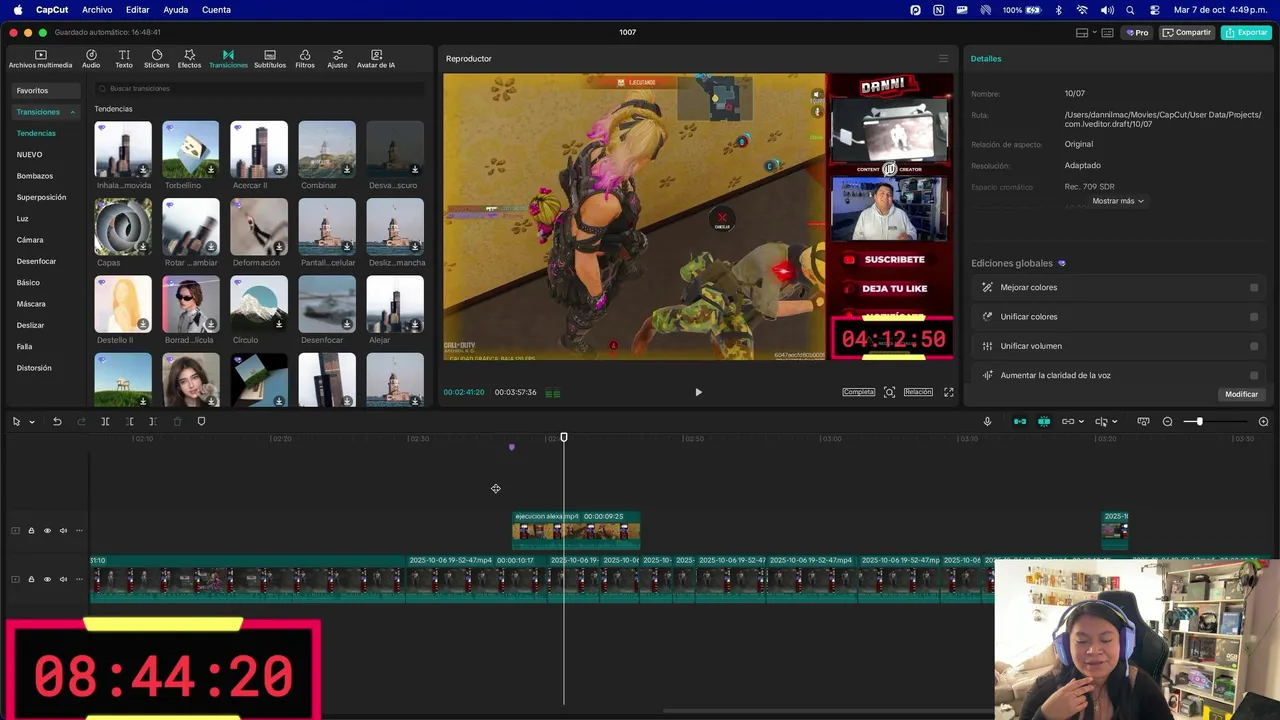The width and height of the screenshot is (1280, 720).
Task: Play the video preview
Action: tap(698, 392)
